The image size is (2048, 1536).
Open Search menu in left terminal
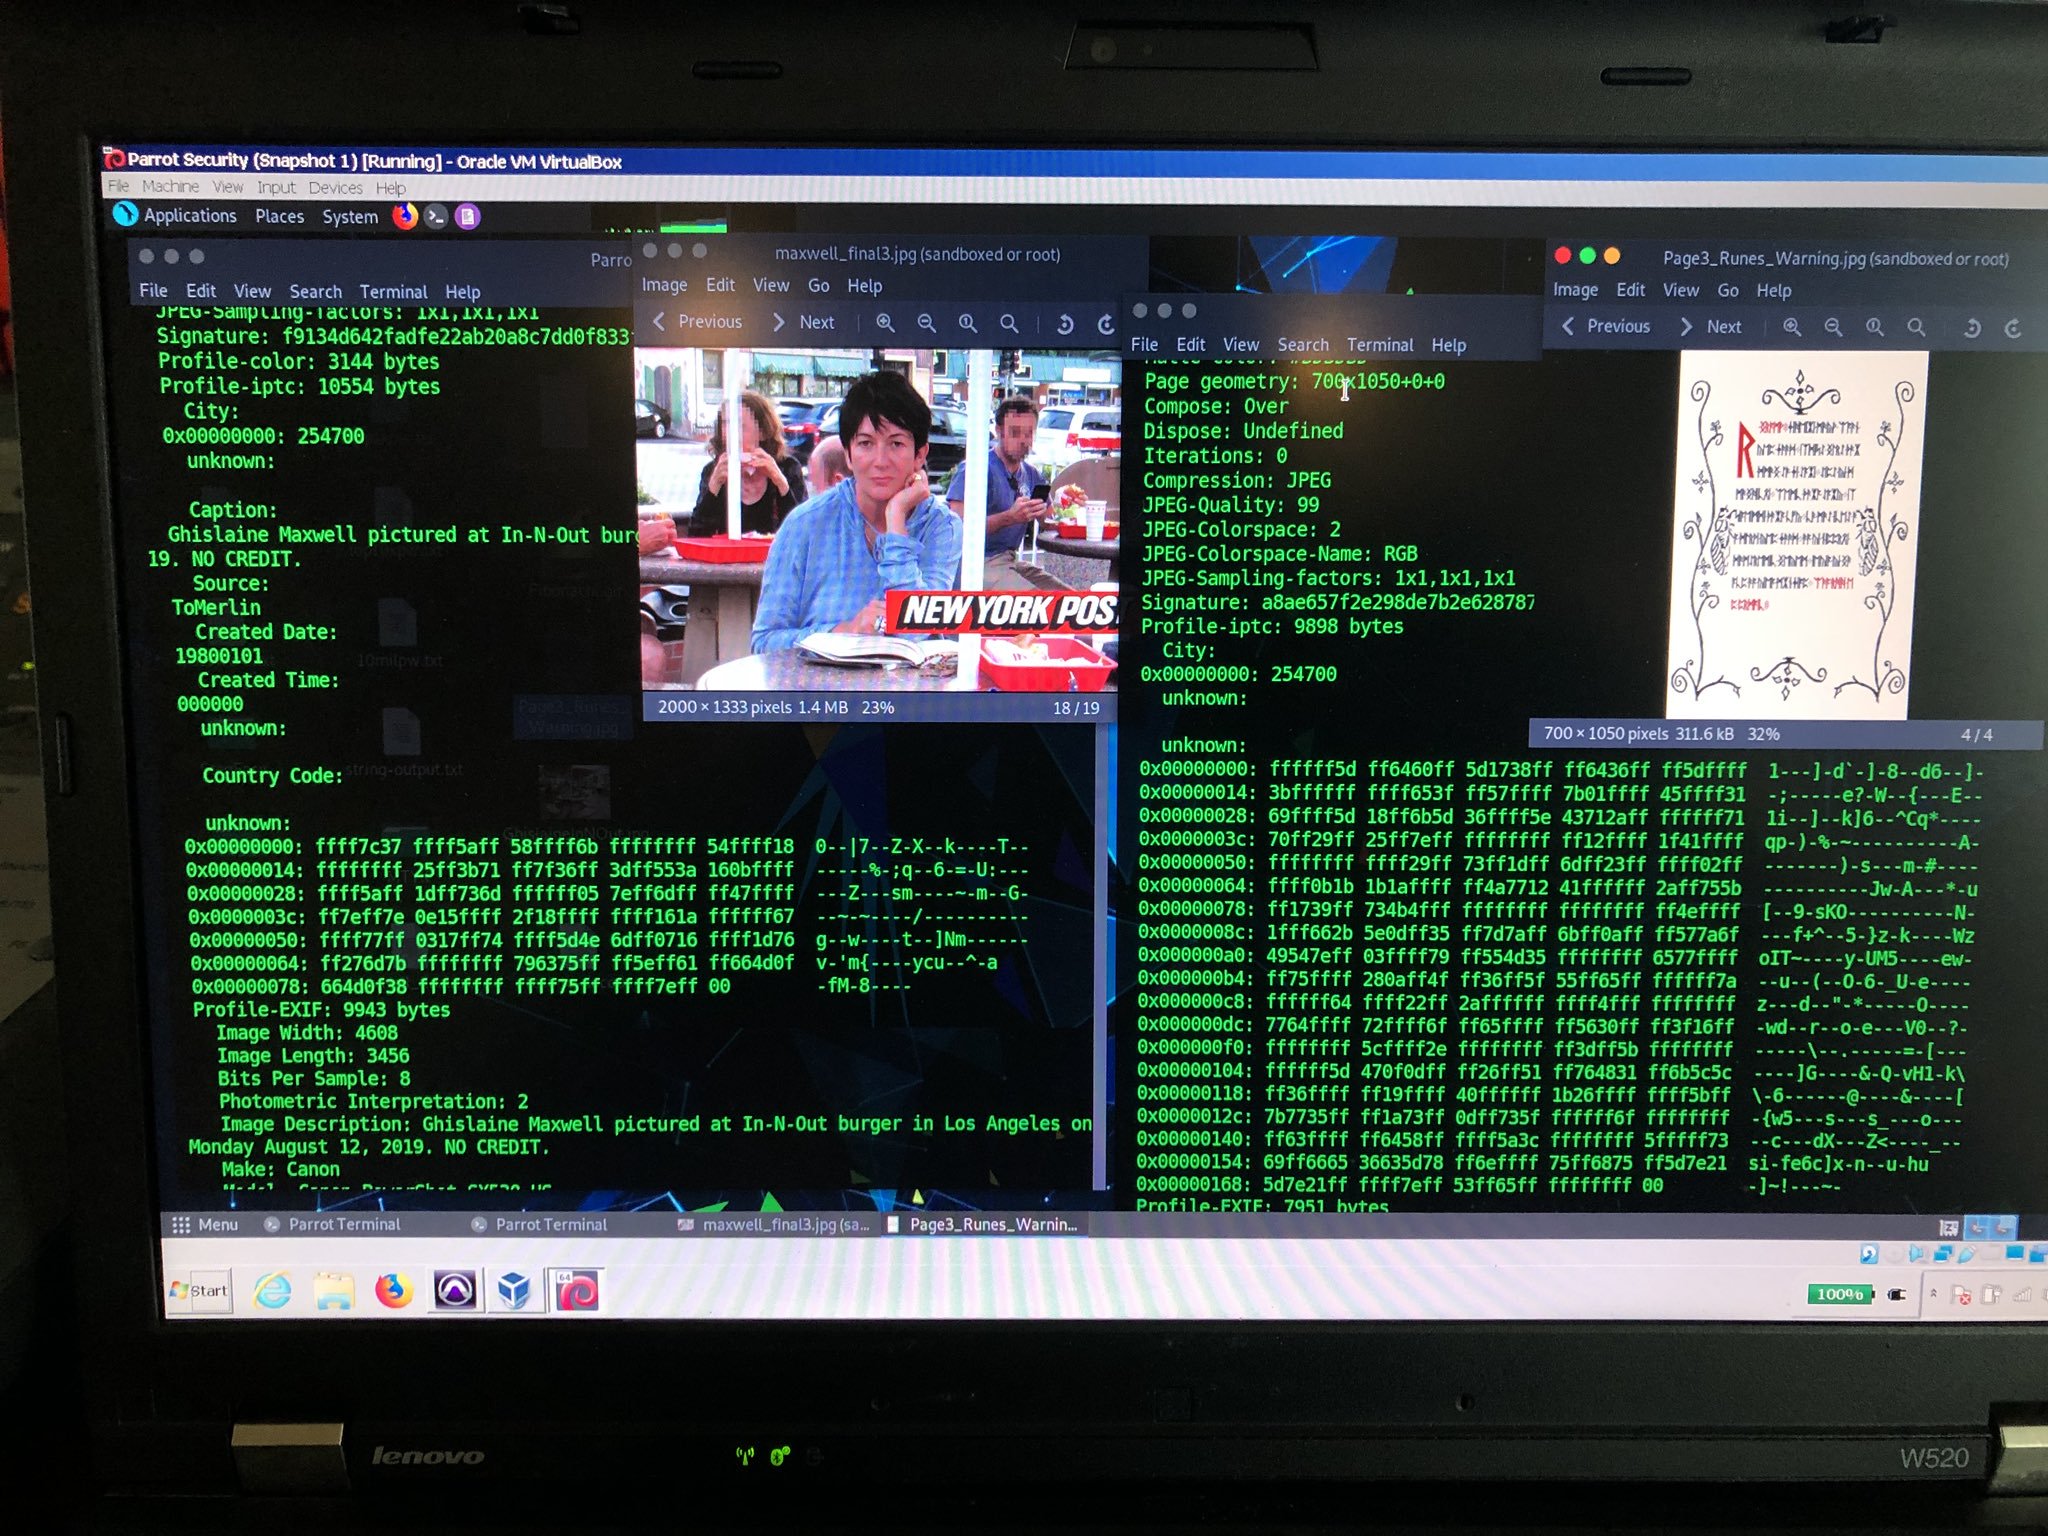coord(315,291)
